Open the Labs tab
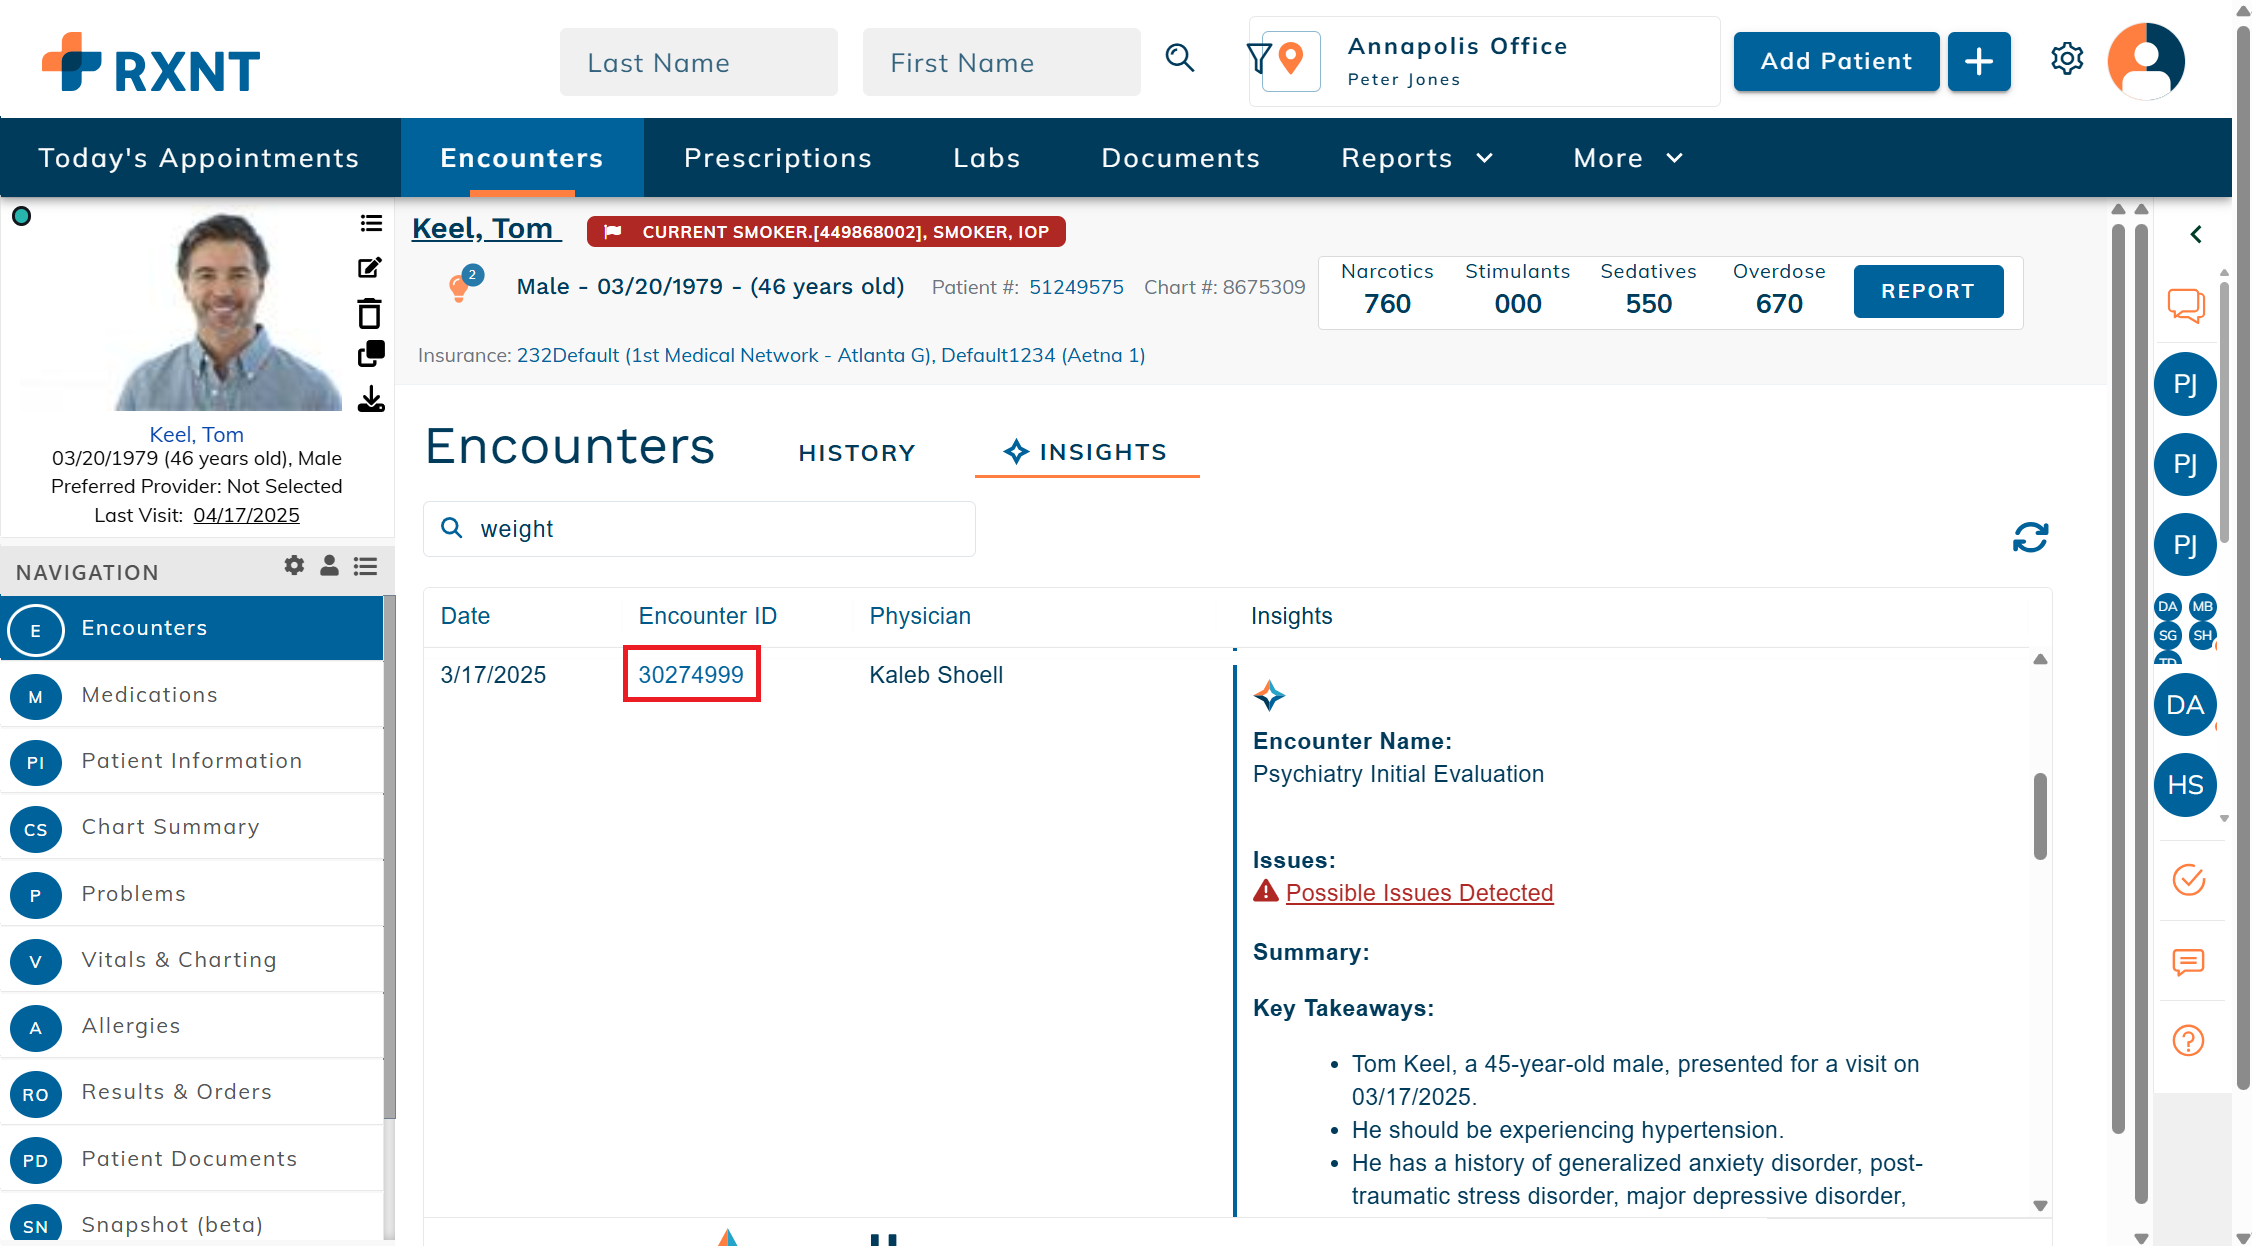 [987, 158]
